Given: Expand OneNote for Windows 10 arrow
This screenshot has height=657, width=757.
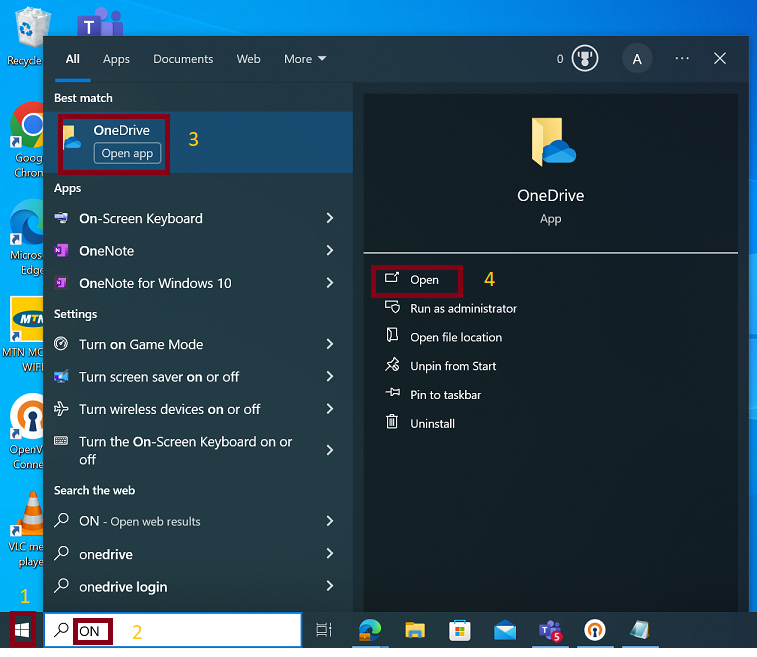Looking at the screenshot, I should click(x=330, y=282).
